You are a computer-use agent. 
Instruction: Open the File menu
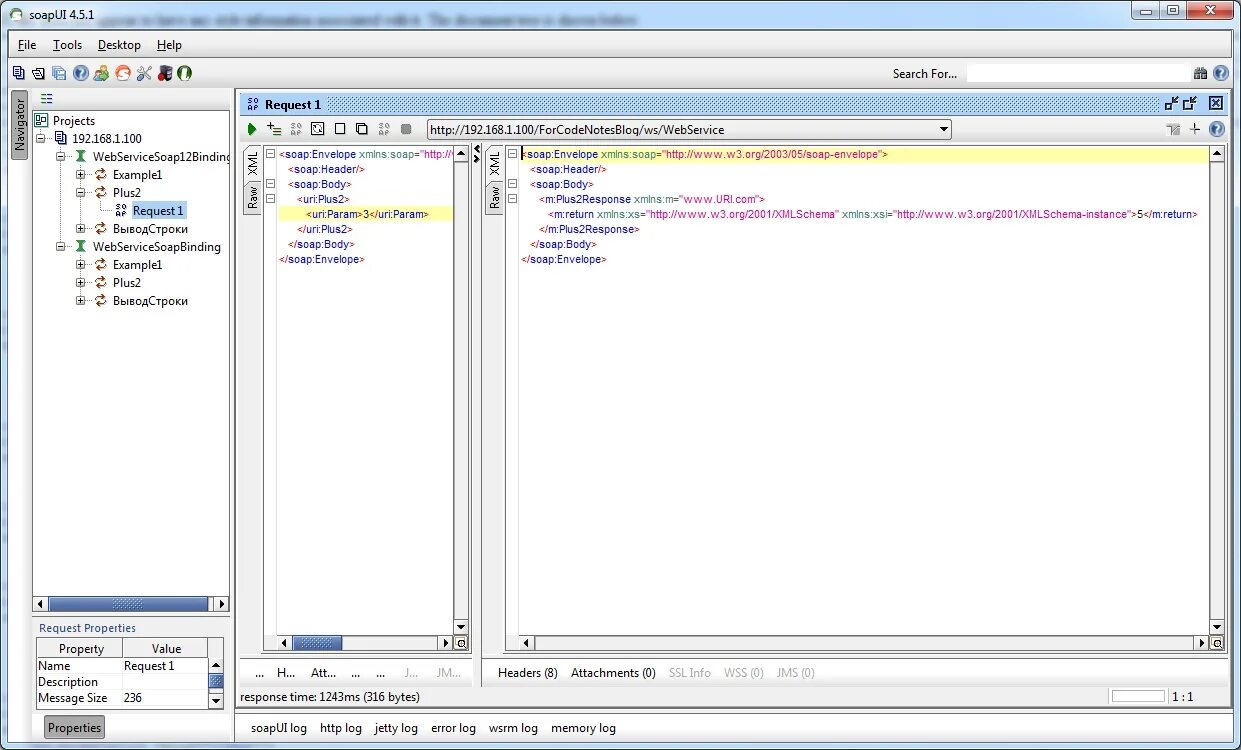(x=27, y=45)
